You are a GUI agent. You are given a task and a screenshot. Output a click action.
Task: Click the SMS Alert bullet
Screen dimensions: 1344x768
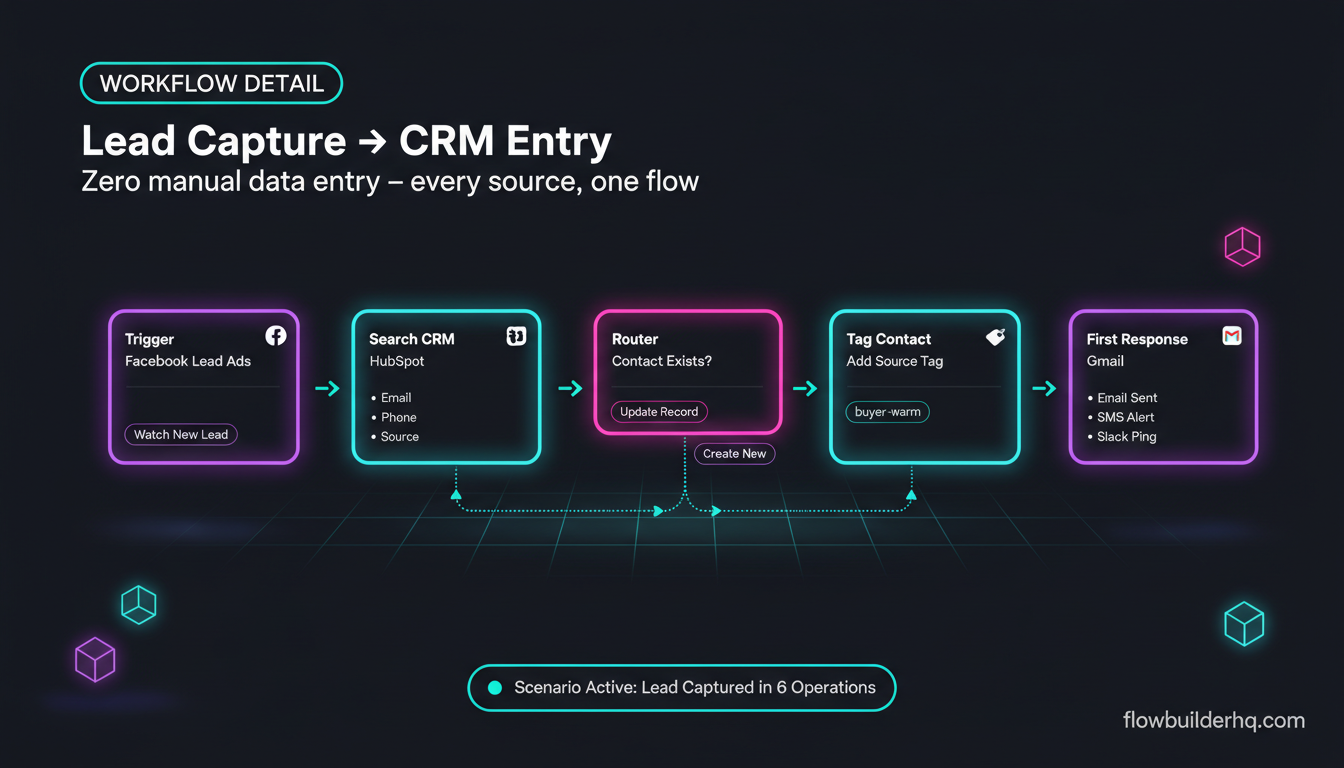point(1122,417)
